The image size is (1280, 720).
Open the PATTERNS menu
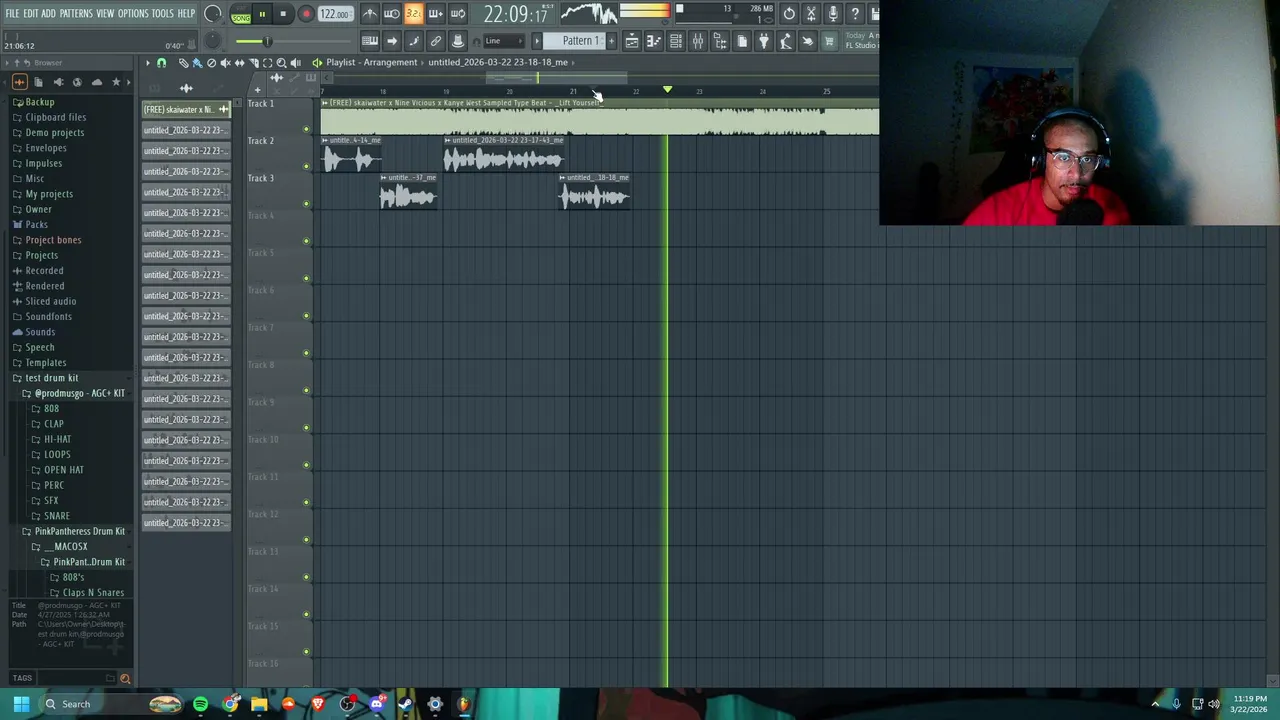76,13
